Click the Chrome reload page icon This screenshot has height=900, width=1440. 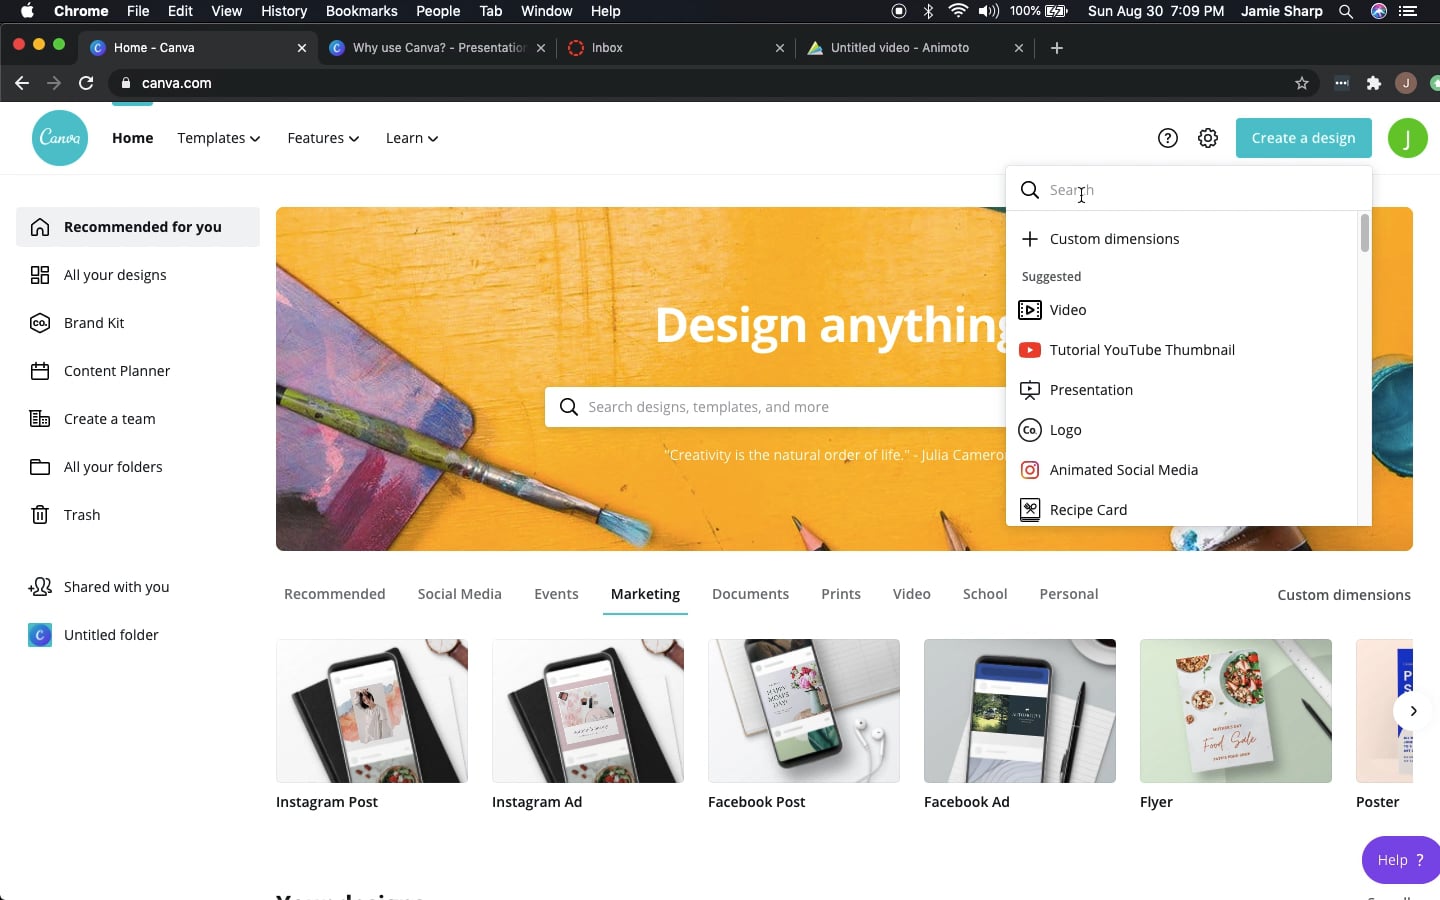pos(86,83)
